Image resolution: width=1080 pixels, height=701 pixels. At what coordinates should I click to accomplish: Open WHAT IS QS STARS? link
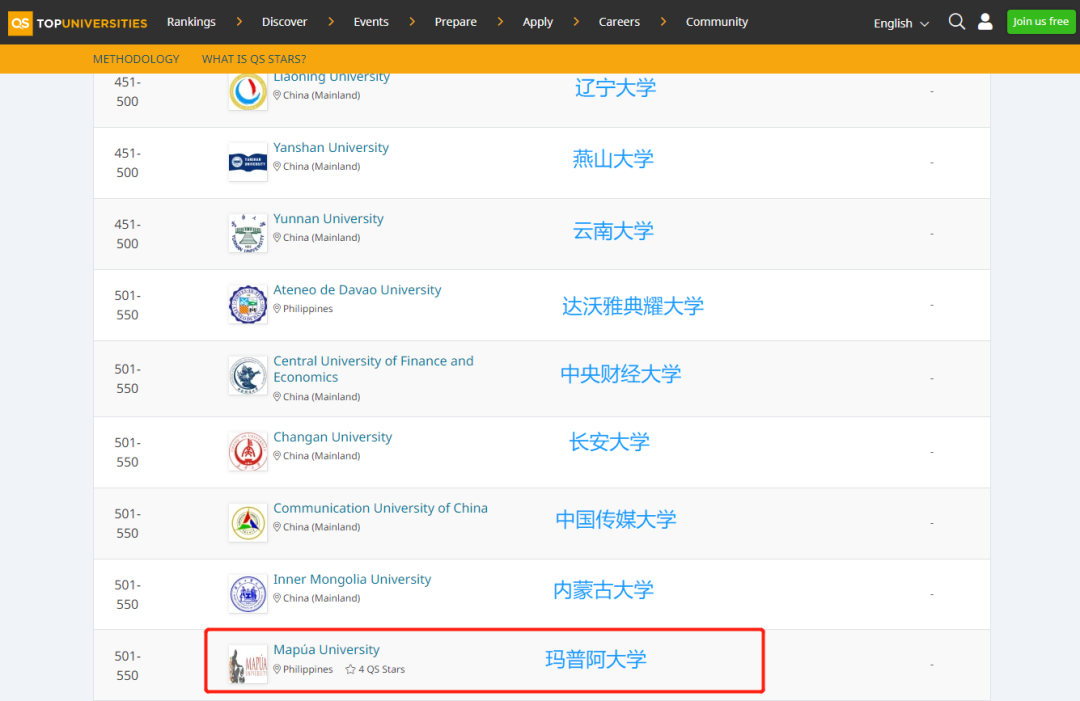click(253, 59)
